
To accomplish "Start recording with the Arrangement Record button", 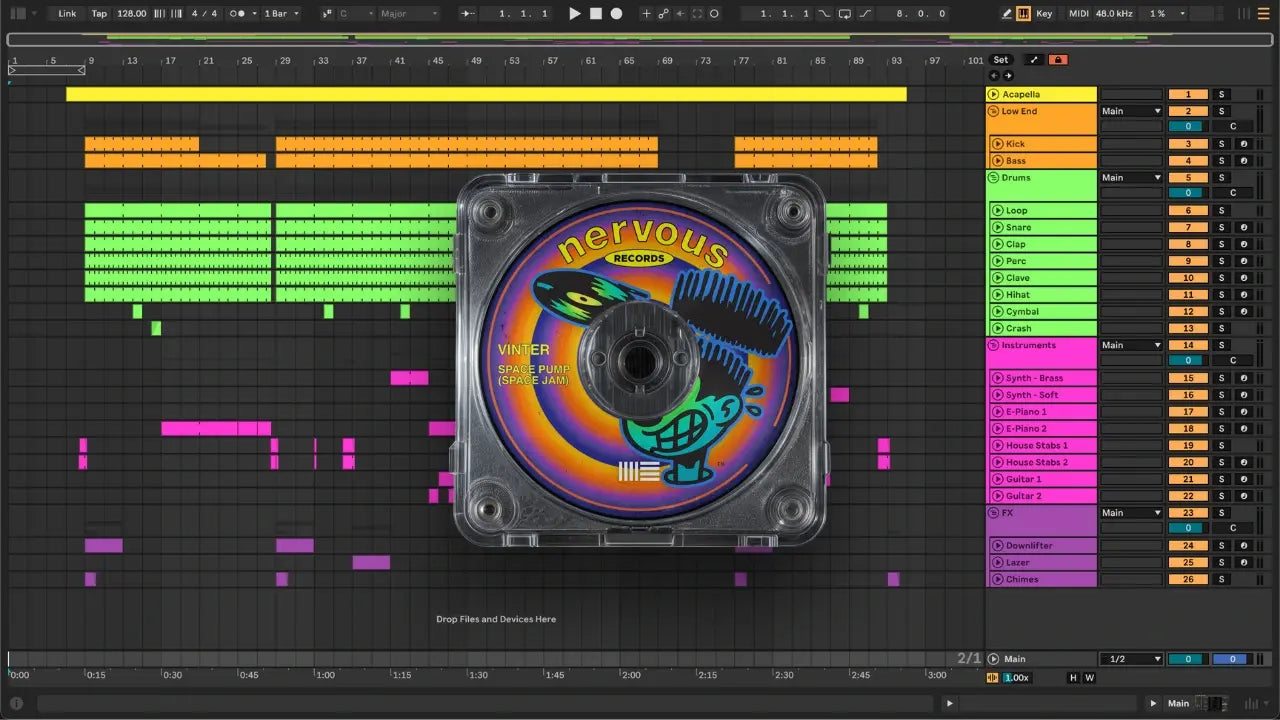I will pyautogui.click(x=616, y=14).
